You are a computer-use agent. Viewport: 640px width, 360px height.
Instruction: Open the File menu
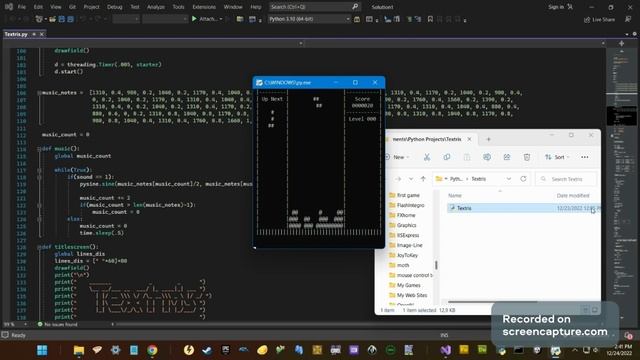[x=22, y=7]
